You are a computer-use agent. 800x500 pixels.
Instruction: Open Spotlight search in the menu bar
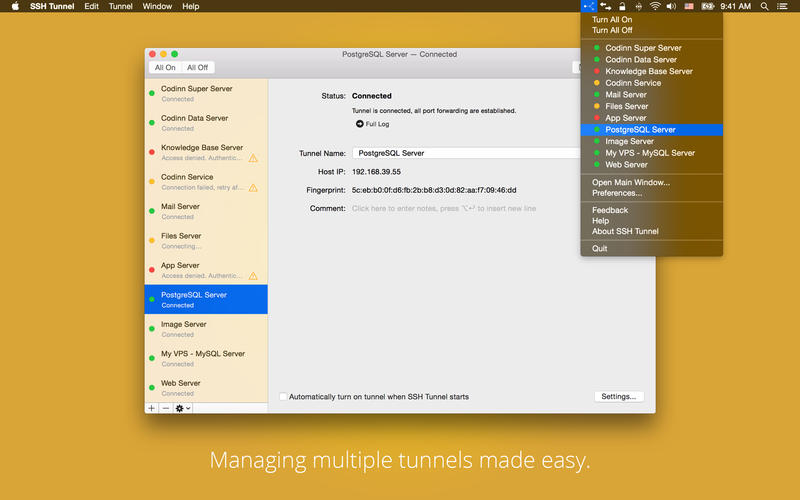(765, 6)
